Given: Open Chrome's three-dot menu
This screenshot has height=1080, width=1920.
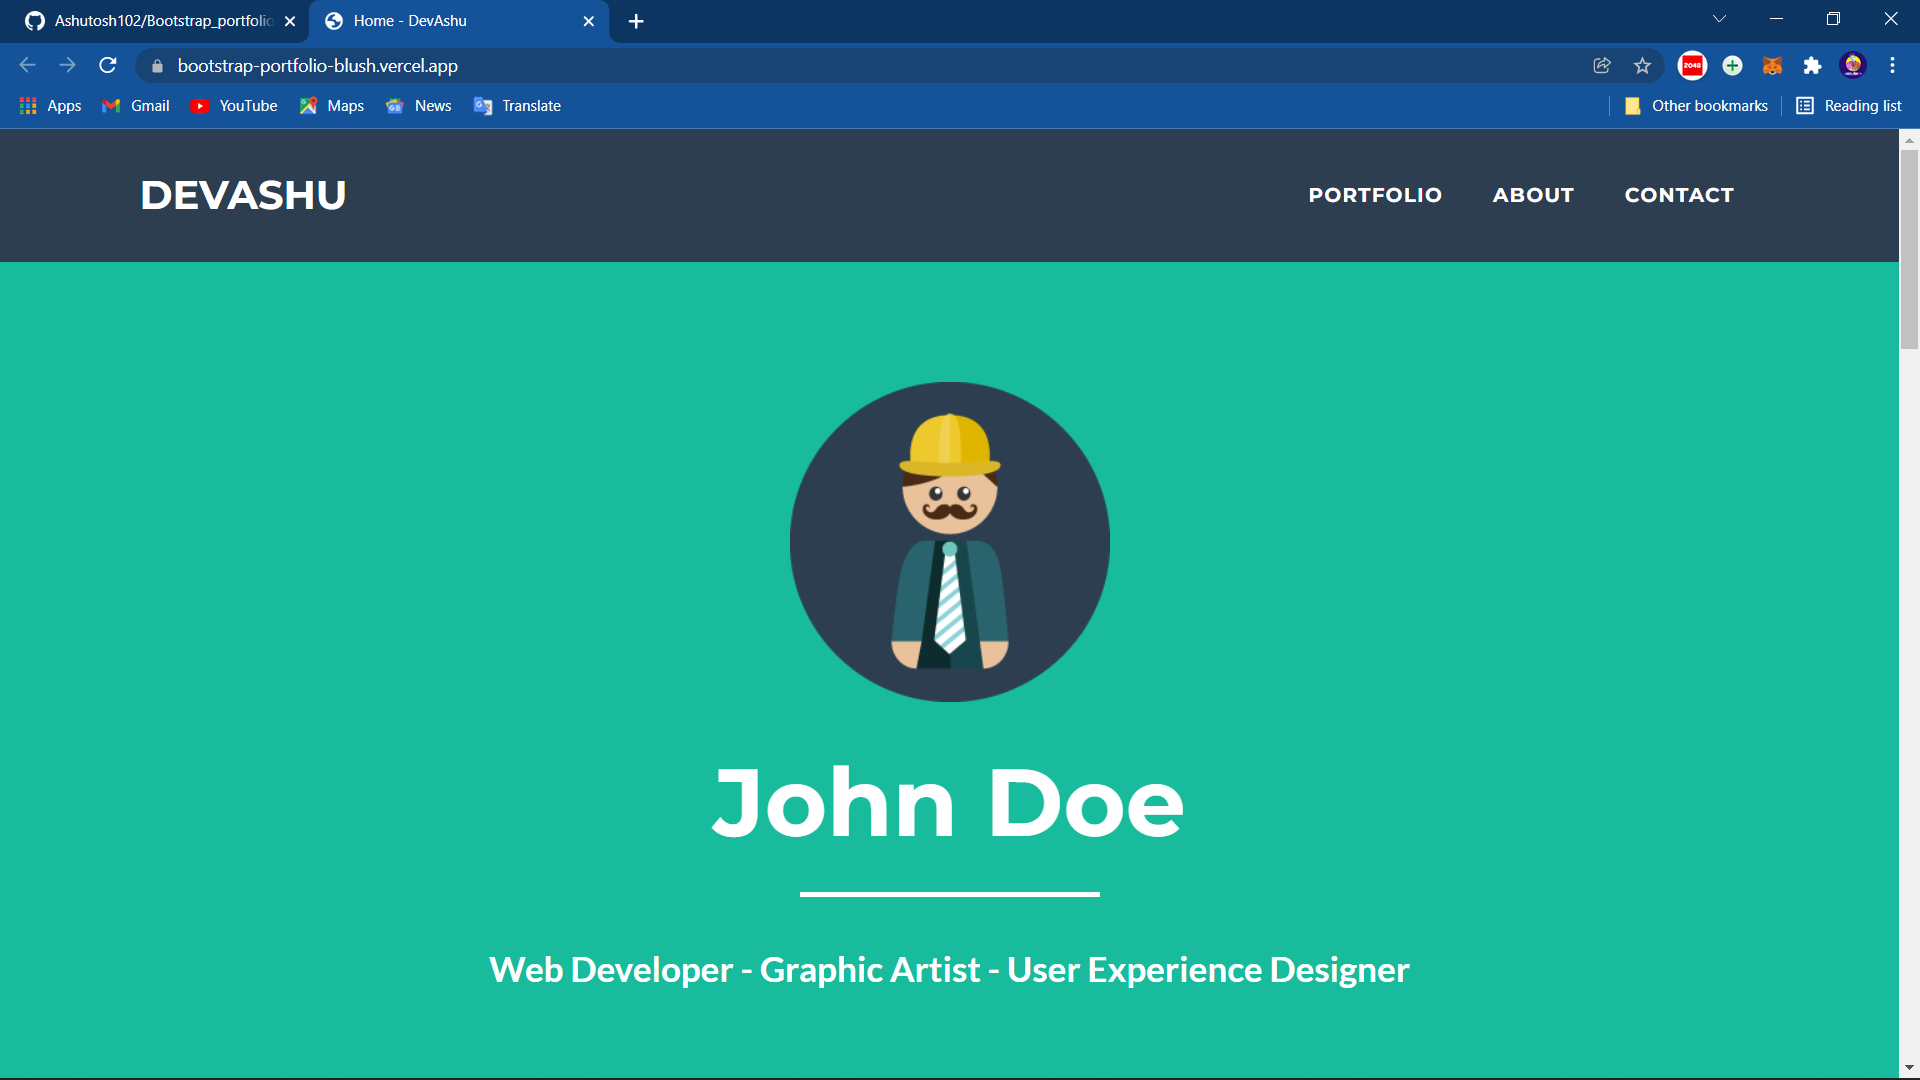Looking at the screenshot, I should tap(1892, 65).
